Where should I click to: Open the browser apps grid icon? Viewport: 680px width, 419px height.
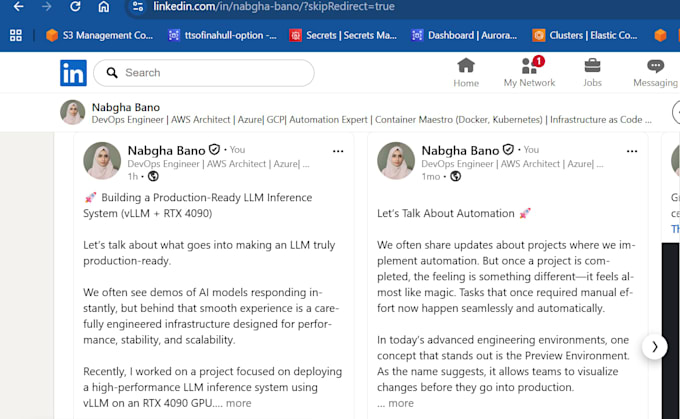16,35
